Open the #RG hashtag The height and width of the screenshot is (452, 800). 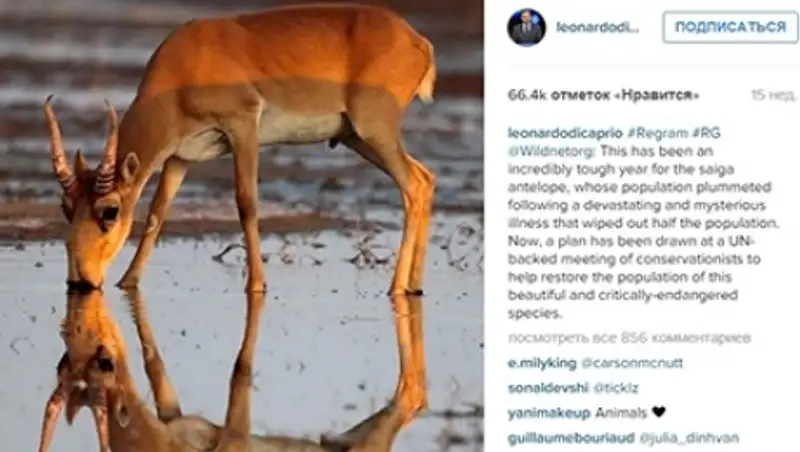(706, 133)
